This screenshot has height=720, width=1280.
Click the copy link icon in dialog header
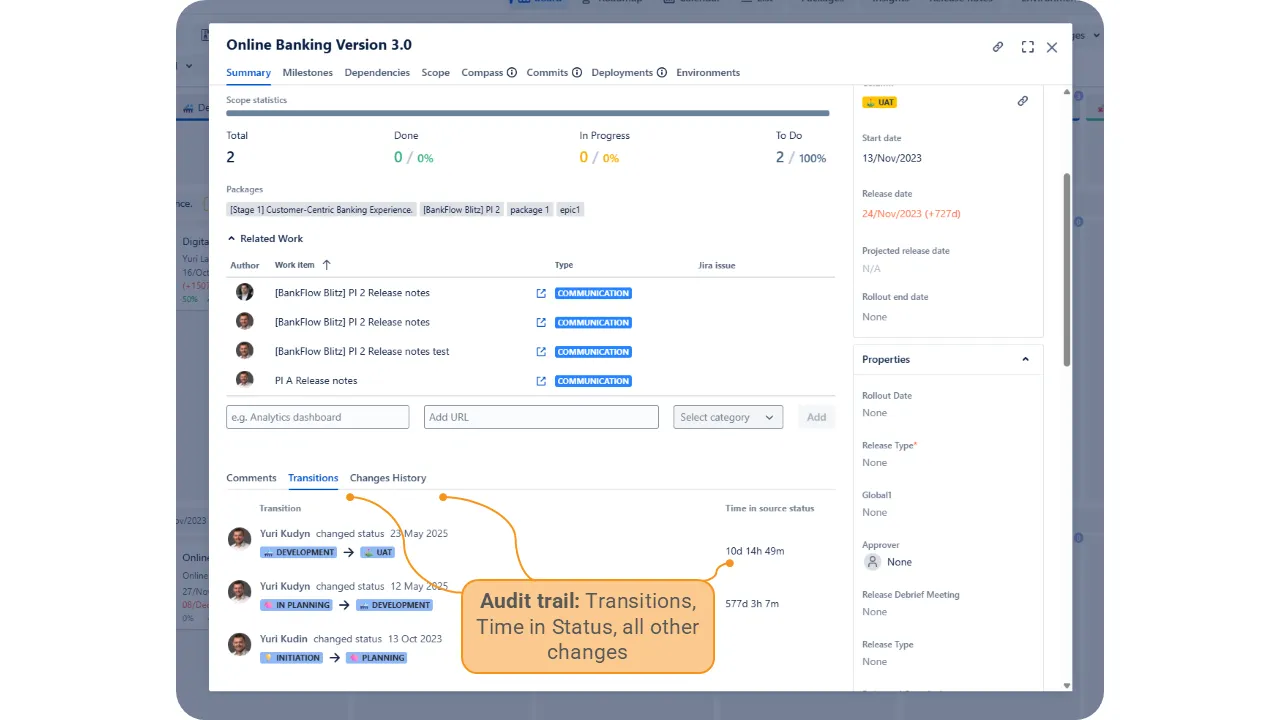point(998,47)
